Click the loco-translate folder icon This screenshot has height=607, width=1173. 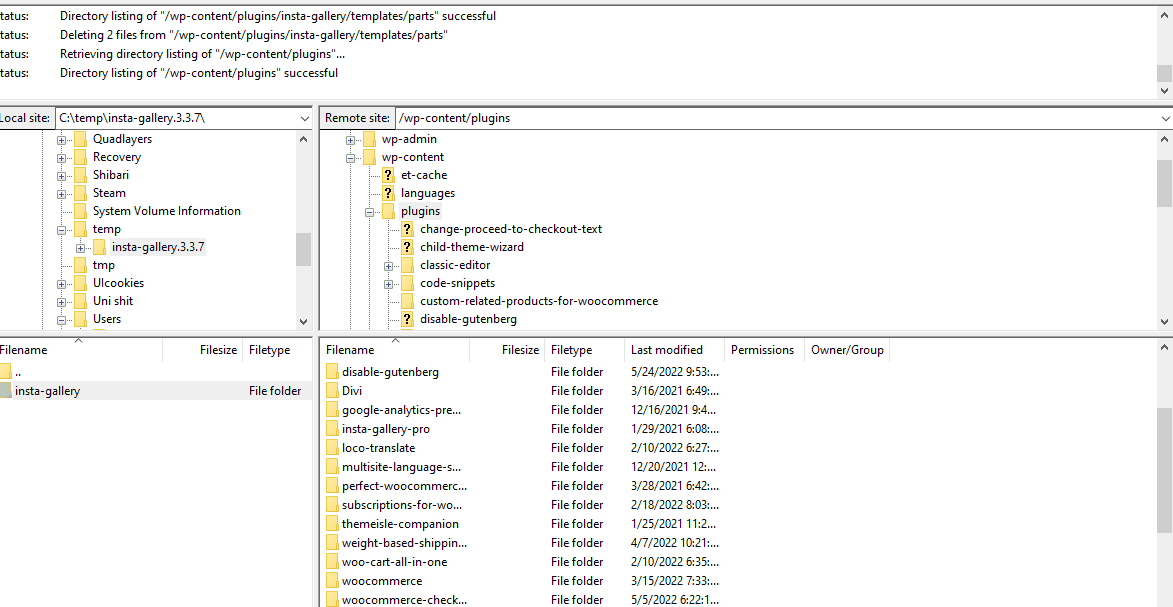pos(333,448)
